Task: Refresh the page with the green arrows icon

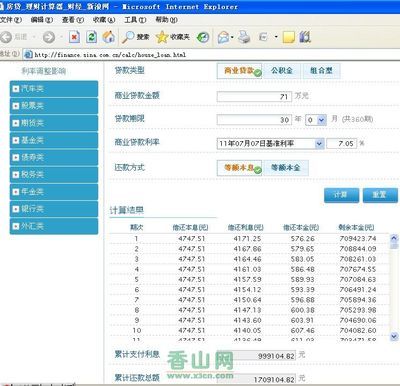Action: 91,37
